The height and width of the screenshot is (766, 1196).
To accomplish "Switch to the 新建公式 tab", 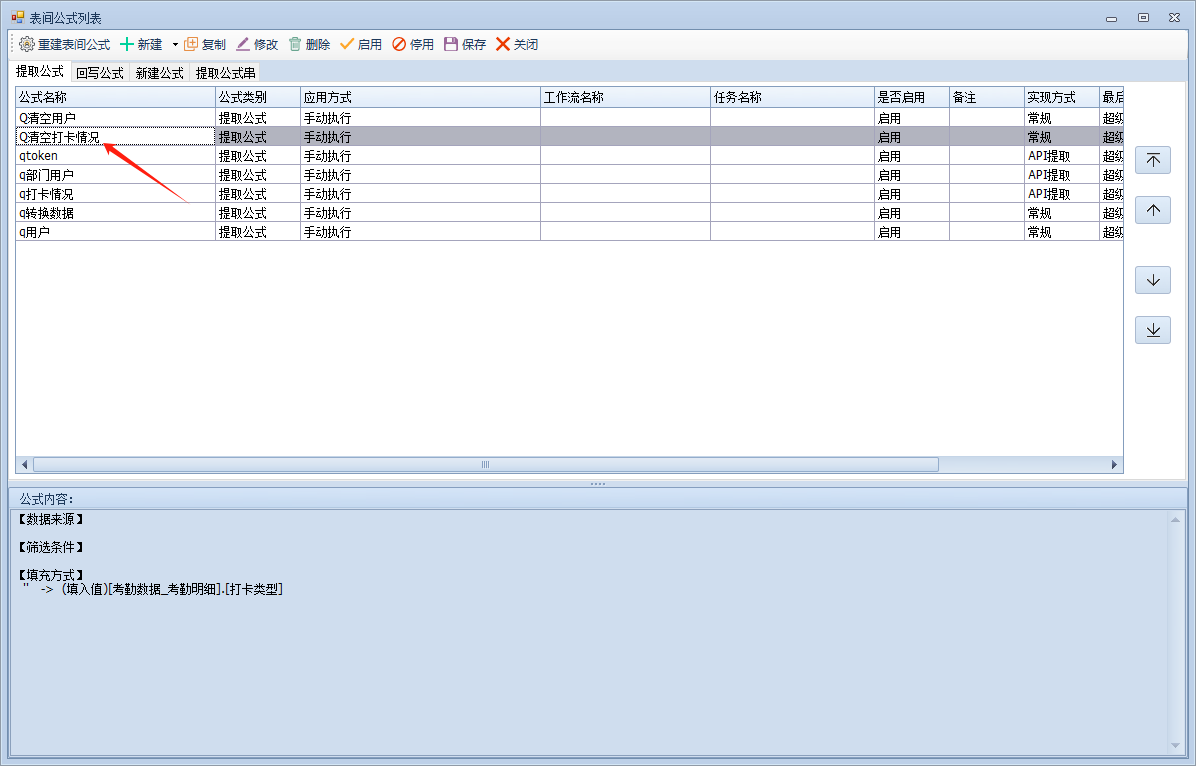I will pos(160,73).
